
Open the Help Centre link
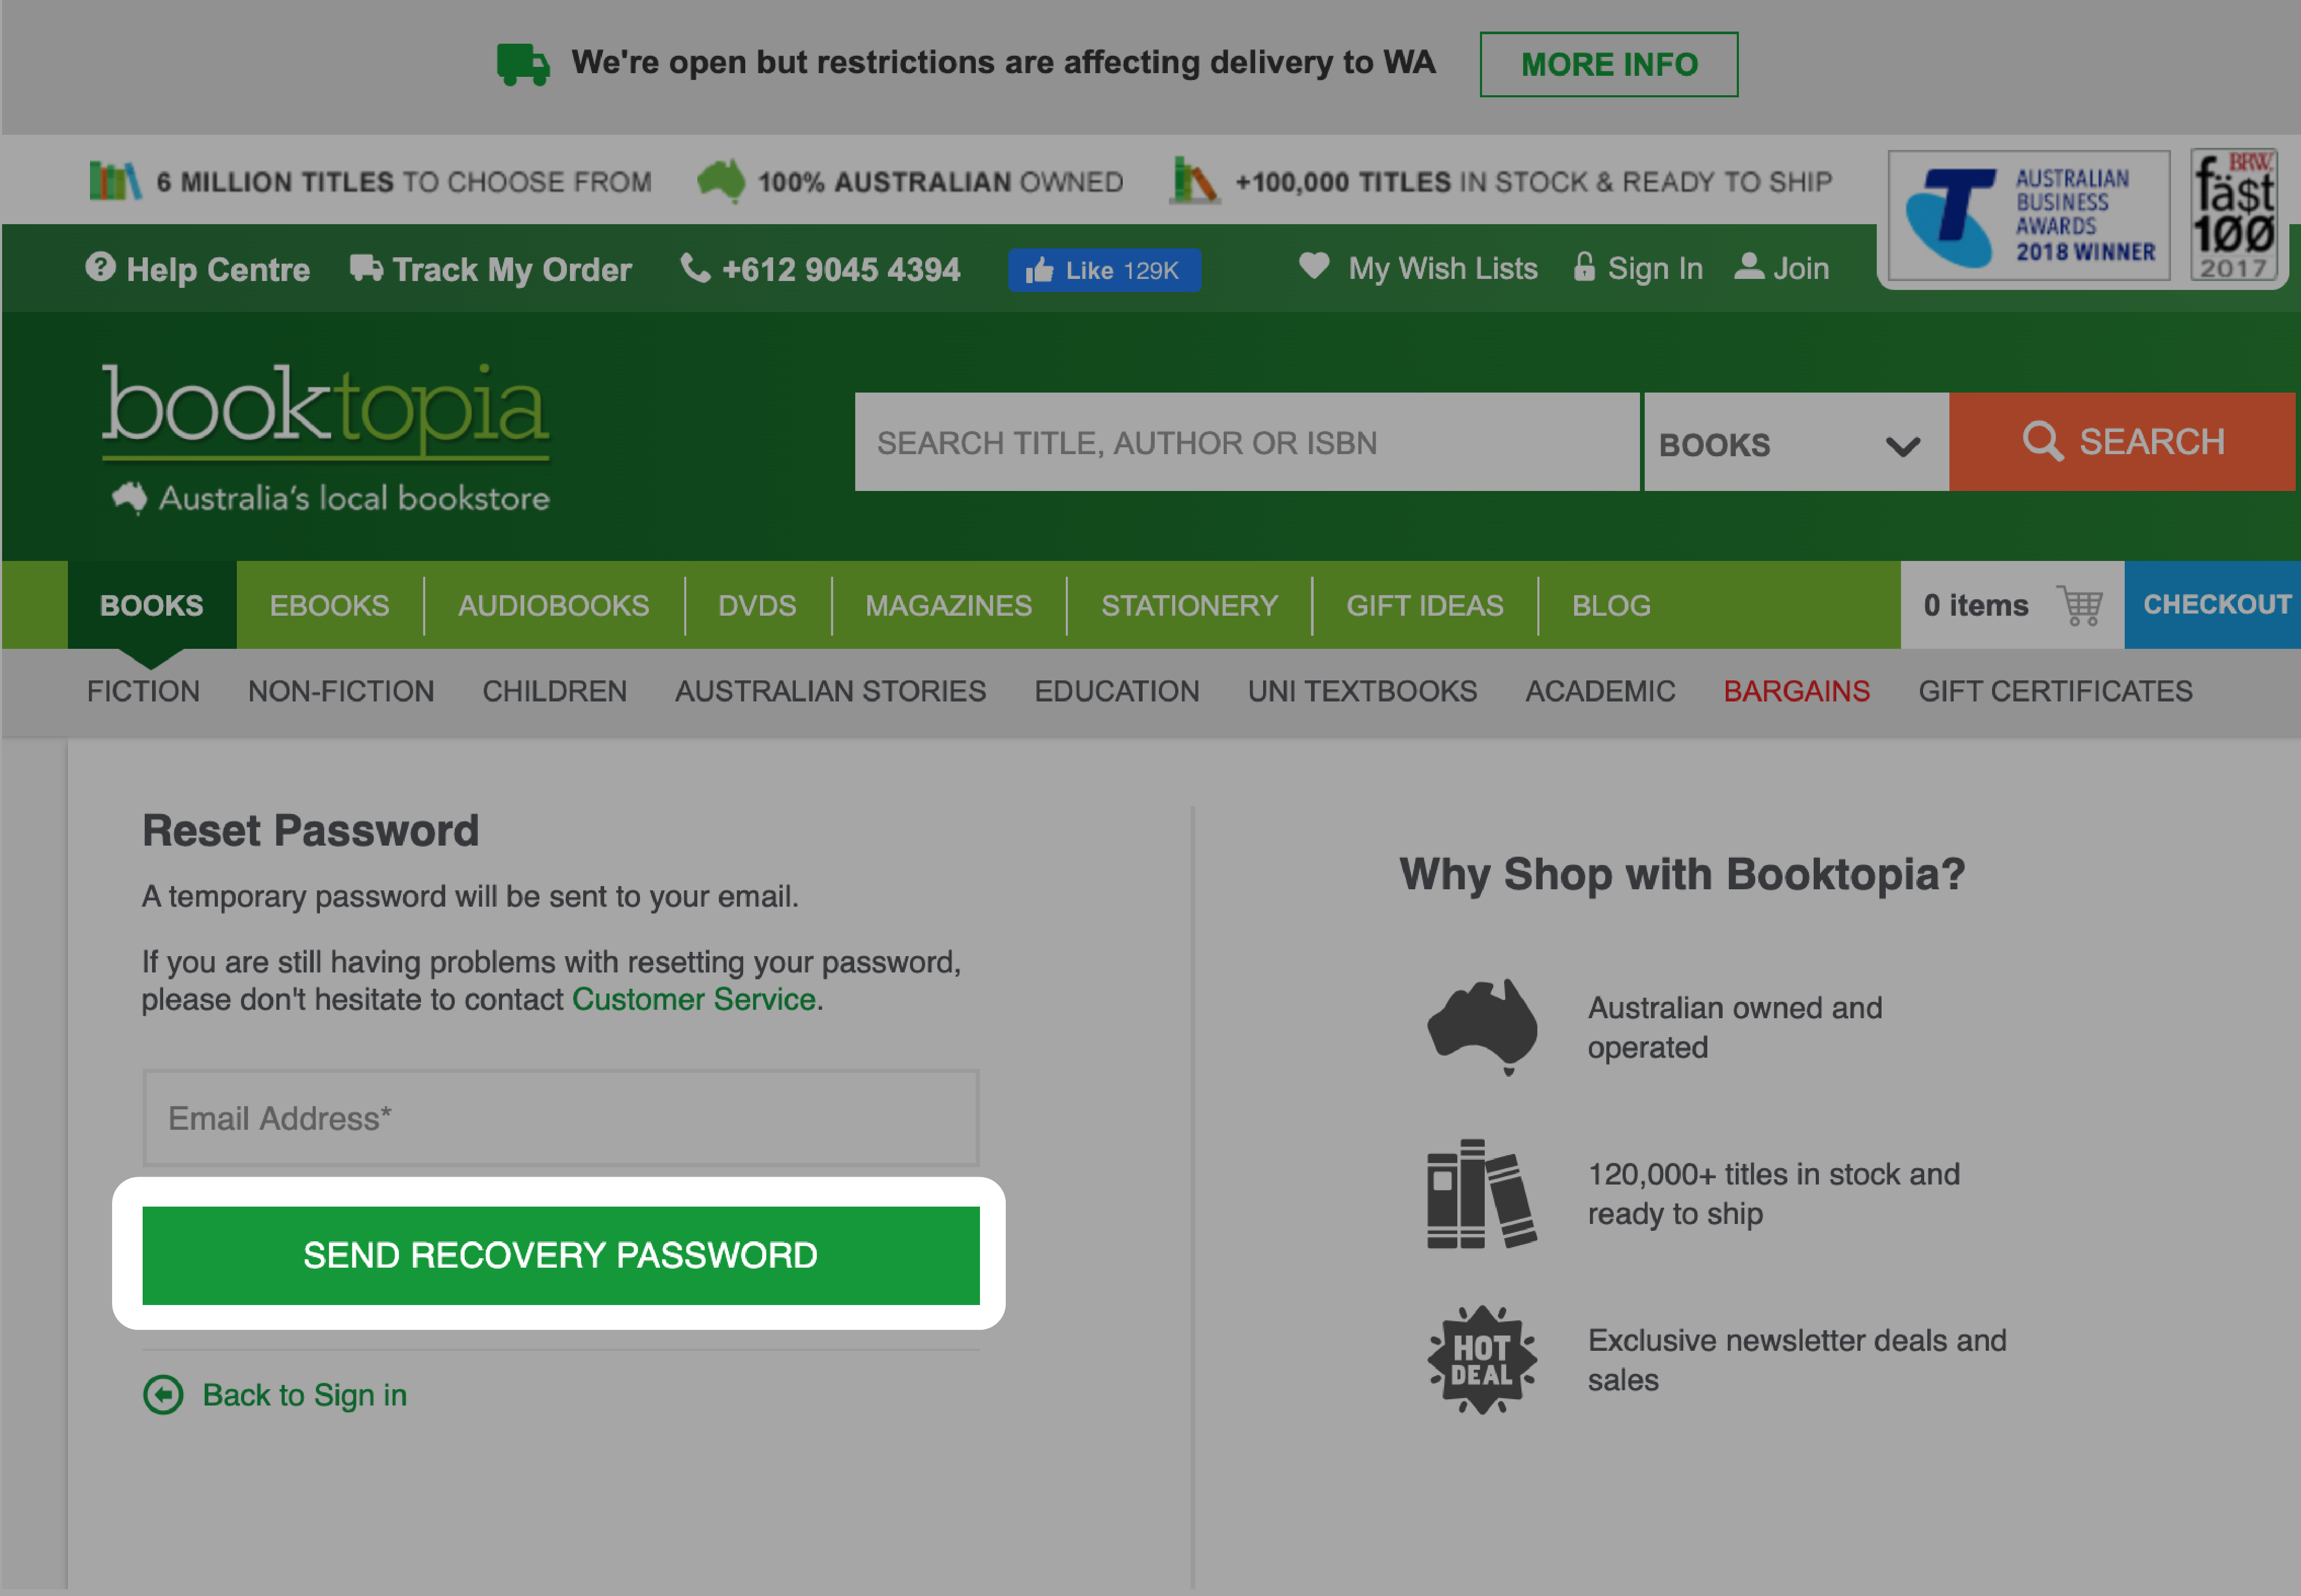click(218, 269)
